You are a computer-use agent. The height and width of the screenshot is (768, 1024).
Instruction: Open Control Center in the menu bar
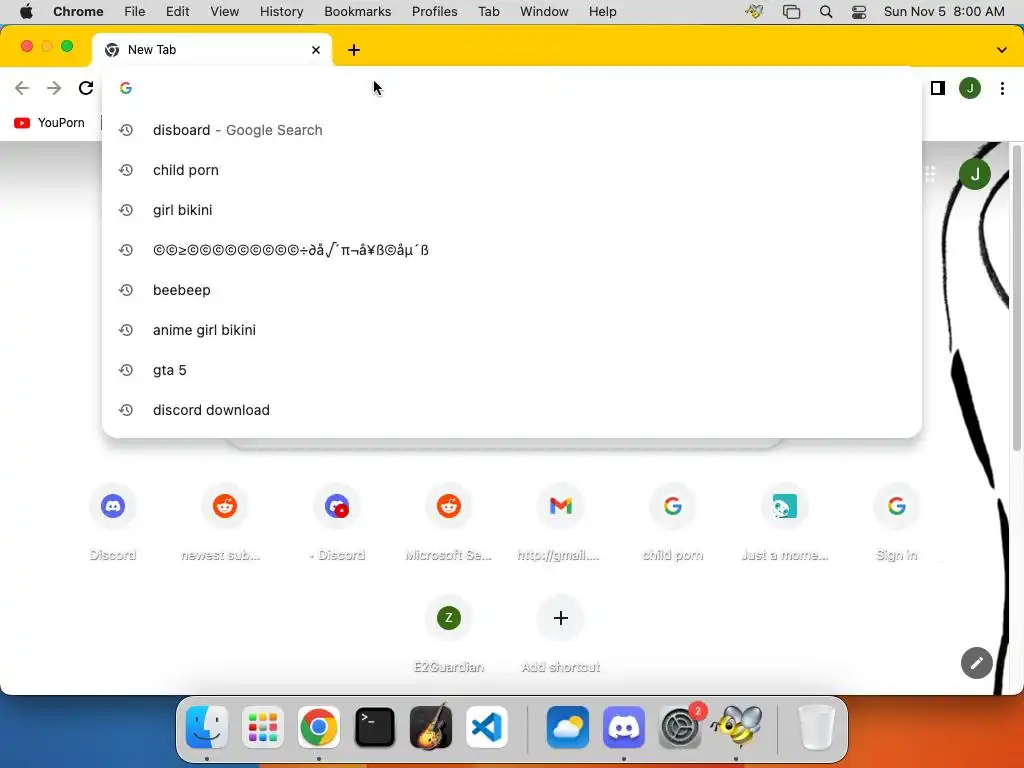click(859, 12)
